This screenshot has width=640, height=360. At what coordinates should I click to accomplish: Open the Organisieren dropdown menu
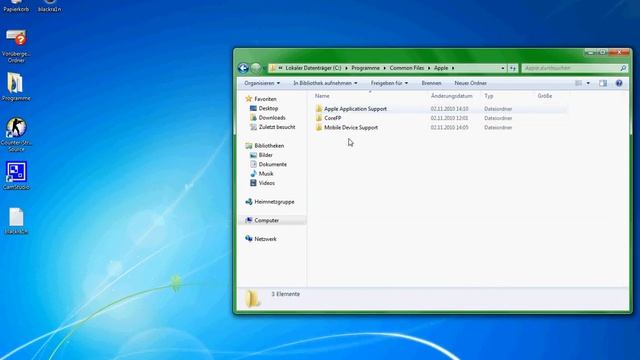pos(262,83)
